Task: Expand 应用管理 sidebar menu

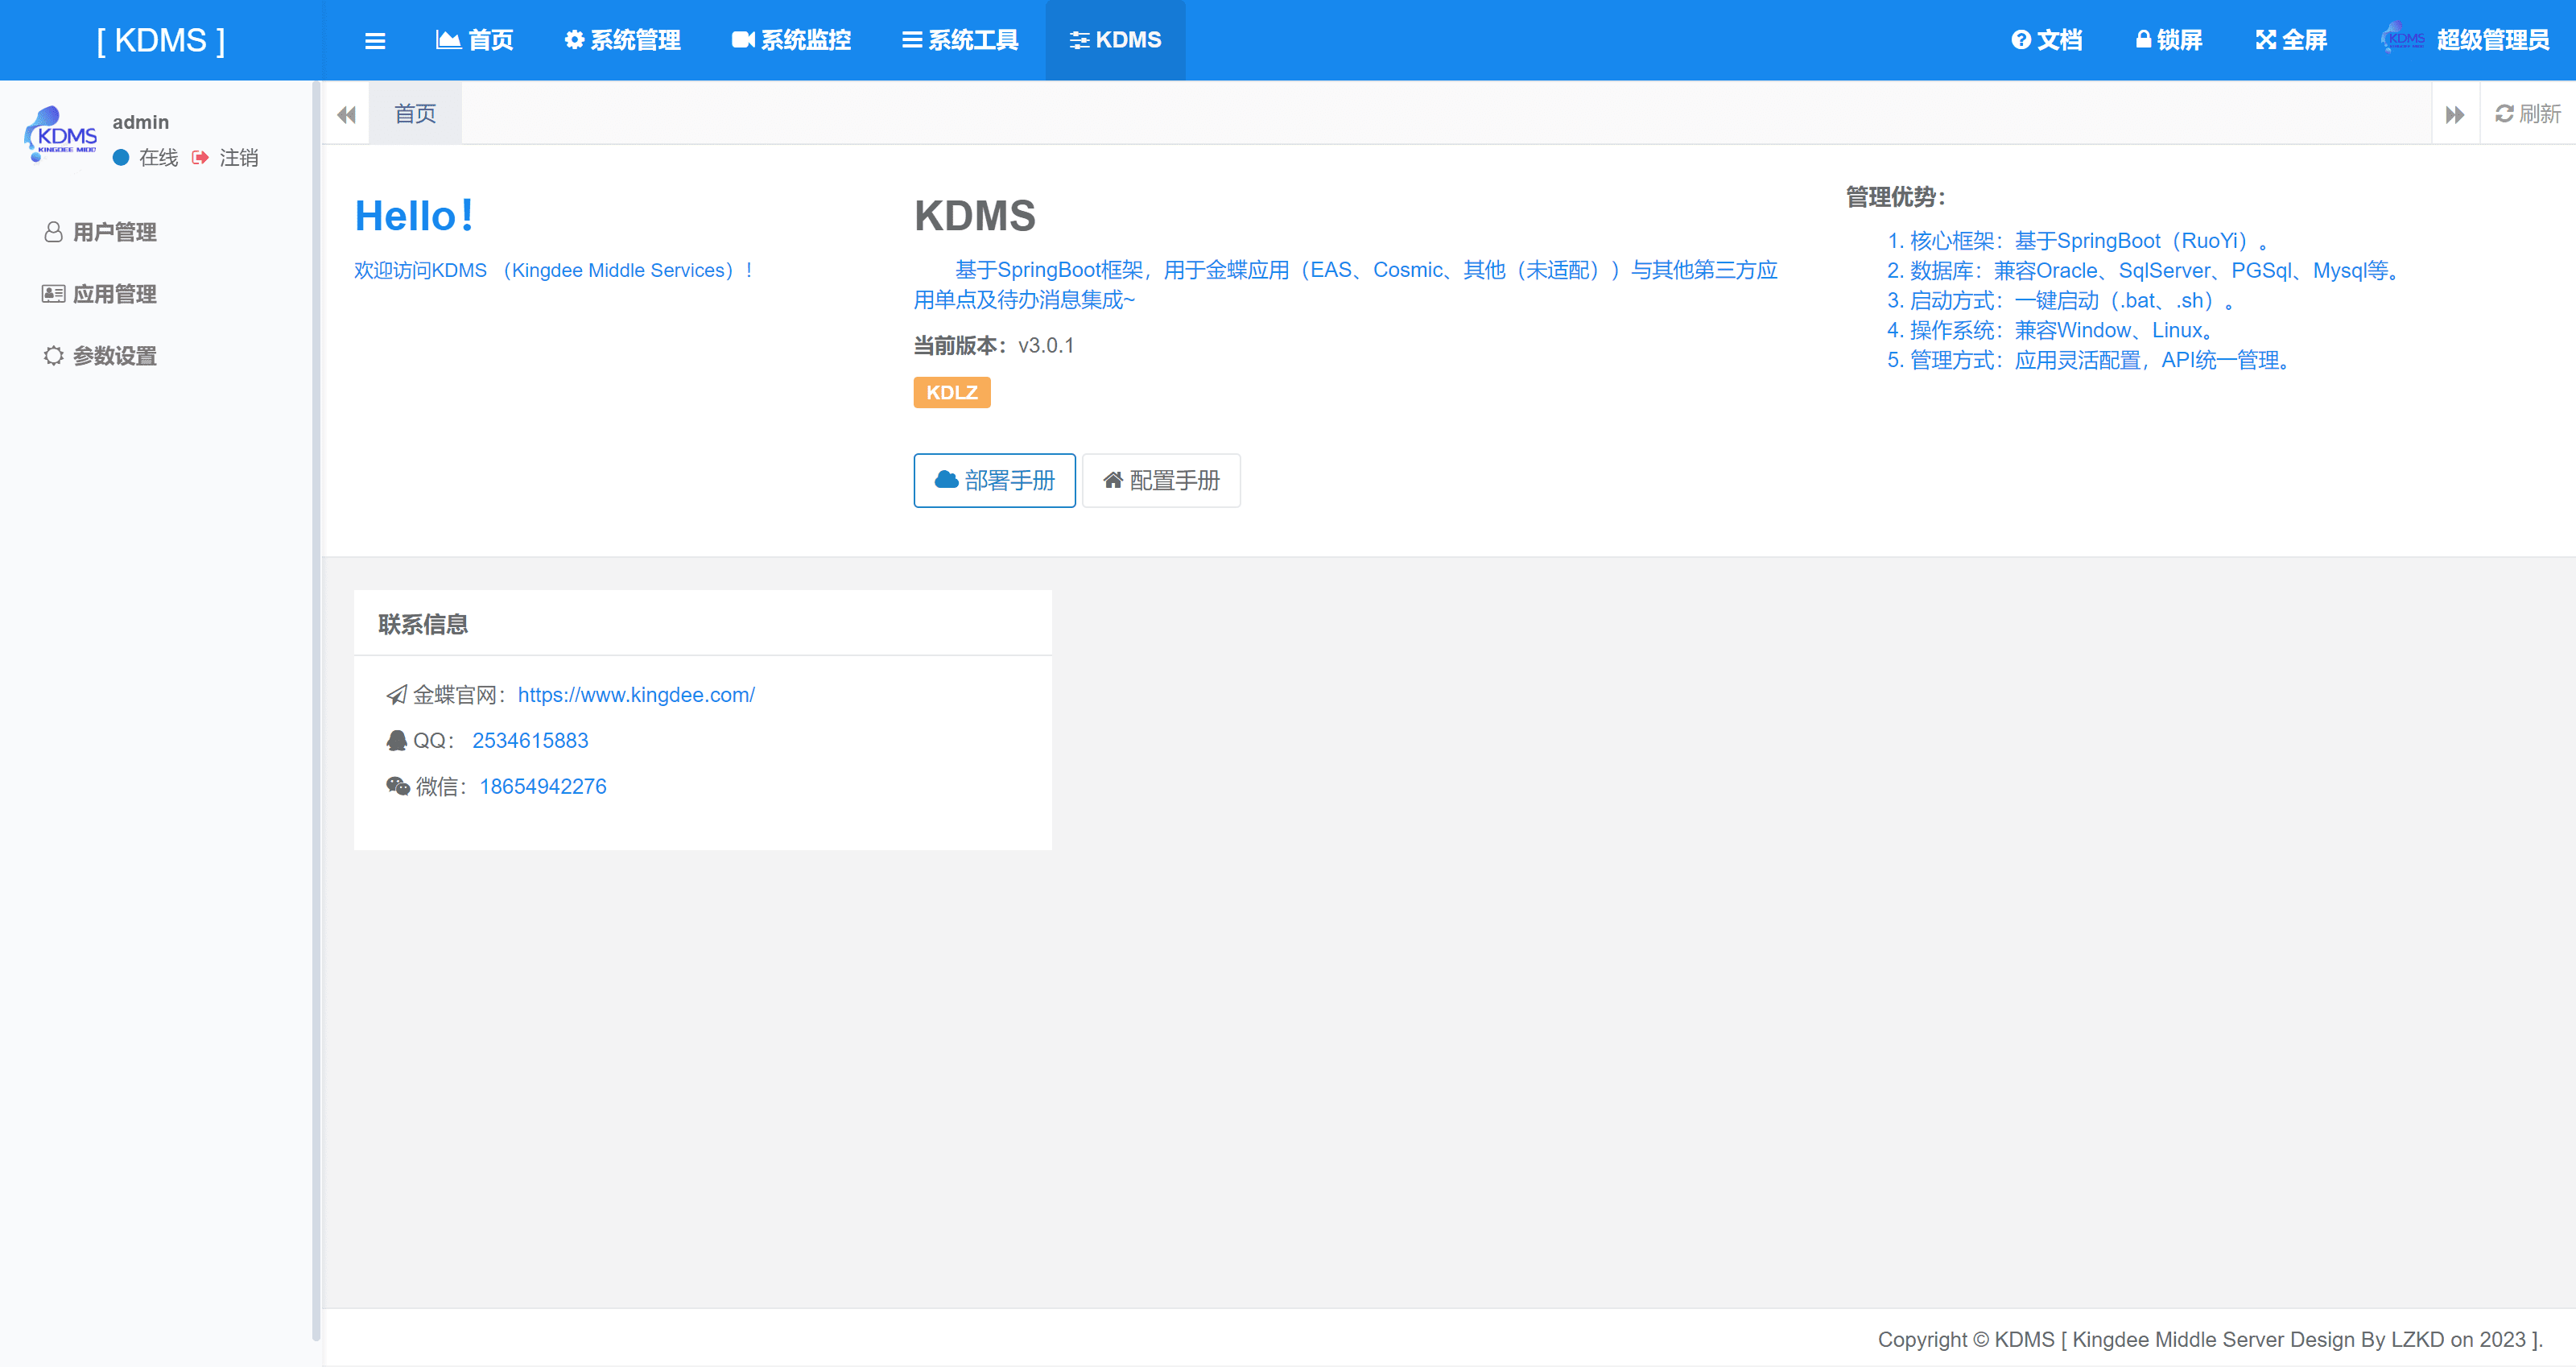Action: click(114, 294)
